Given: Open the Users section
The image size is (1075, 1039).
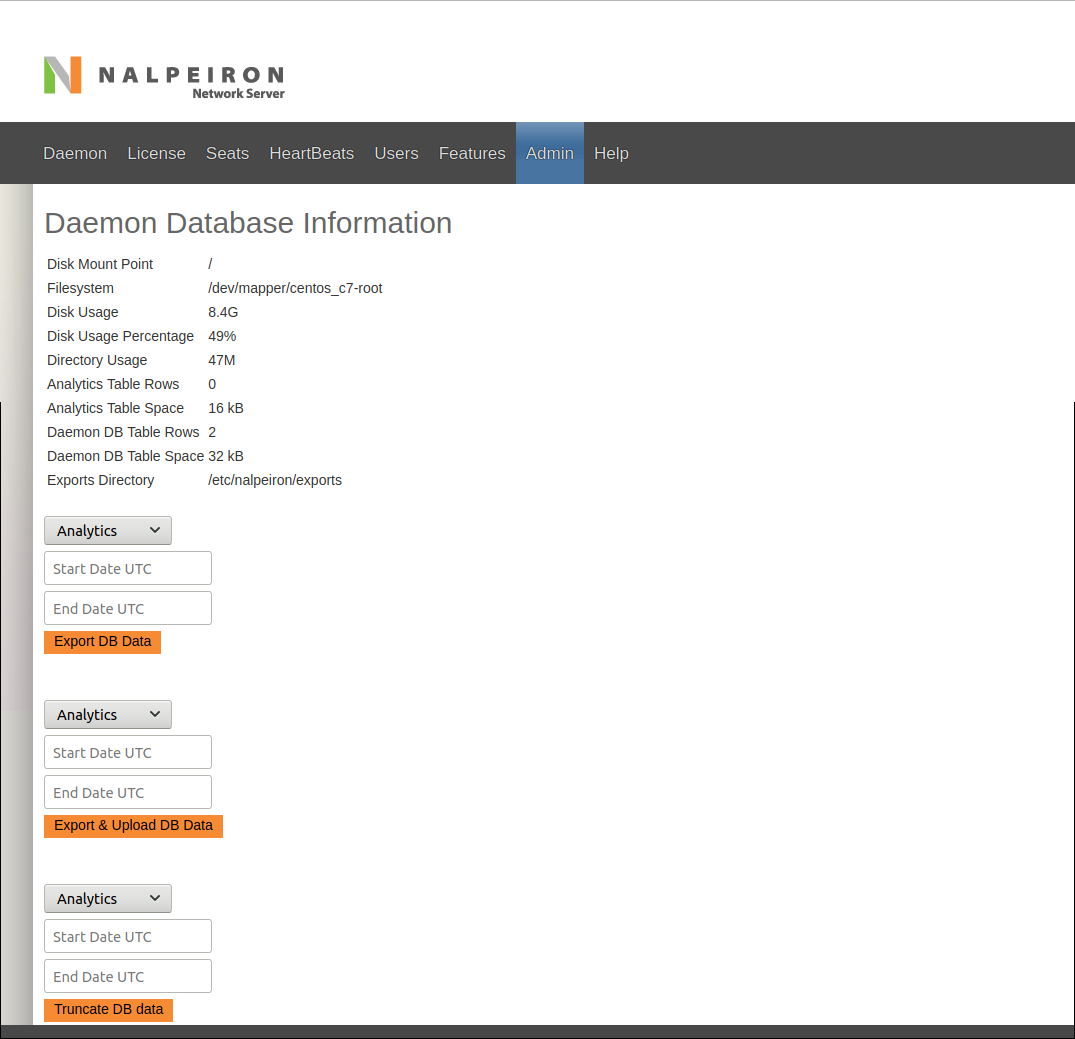Looking at the screenshot, I should pos(396,153).
